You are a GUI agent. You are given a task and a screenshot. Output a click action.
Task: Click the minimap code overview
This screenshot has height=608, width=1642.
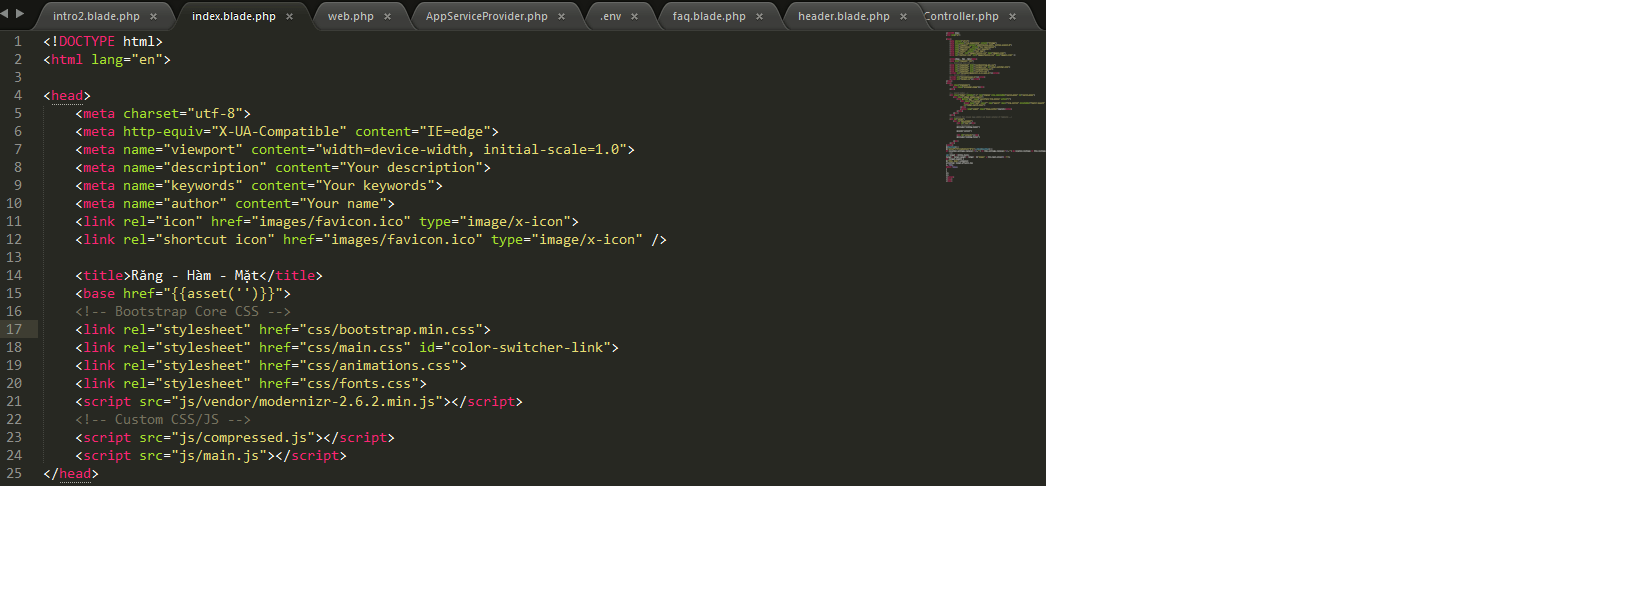click(x=995, y=106)
